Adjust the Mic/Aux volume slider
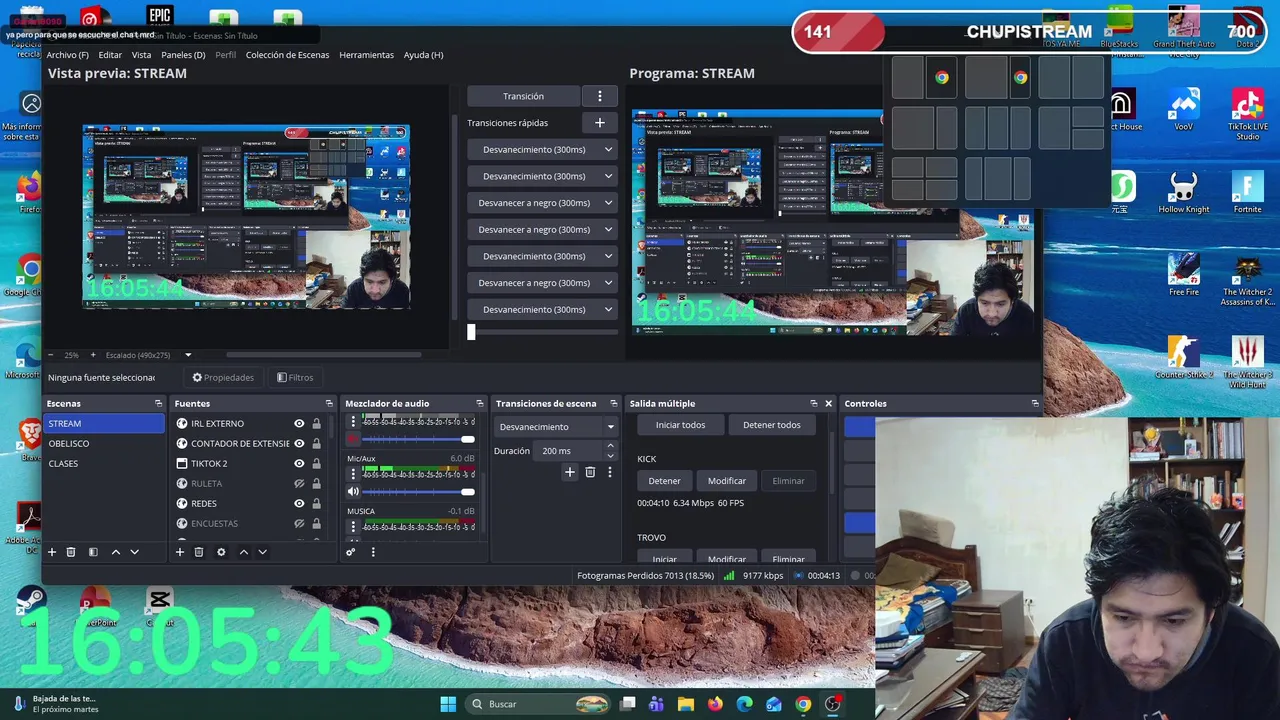Viewport: 1280px width, 720px height. [419, 492]
